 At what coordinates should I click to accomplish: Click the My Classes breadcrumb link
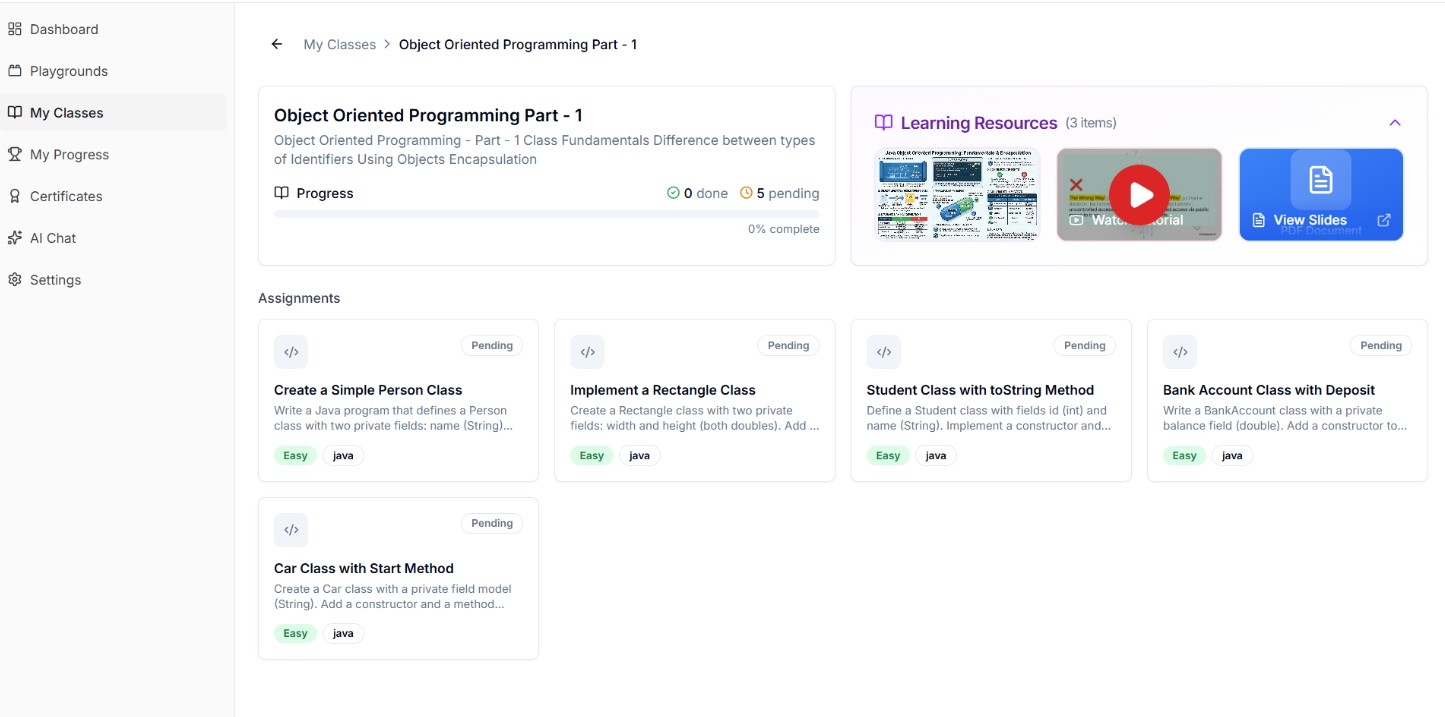[x=339, y=44]
